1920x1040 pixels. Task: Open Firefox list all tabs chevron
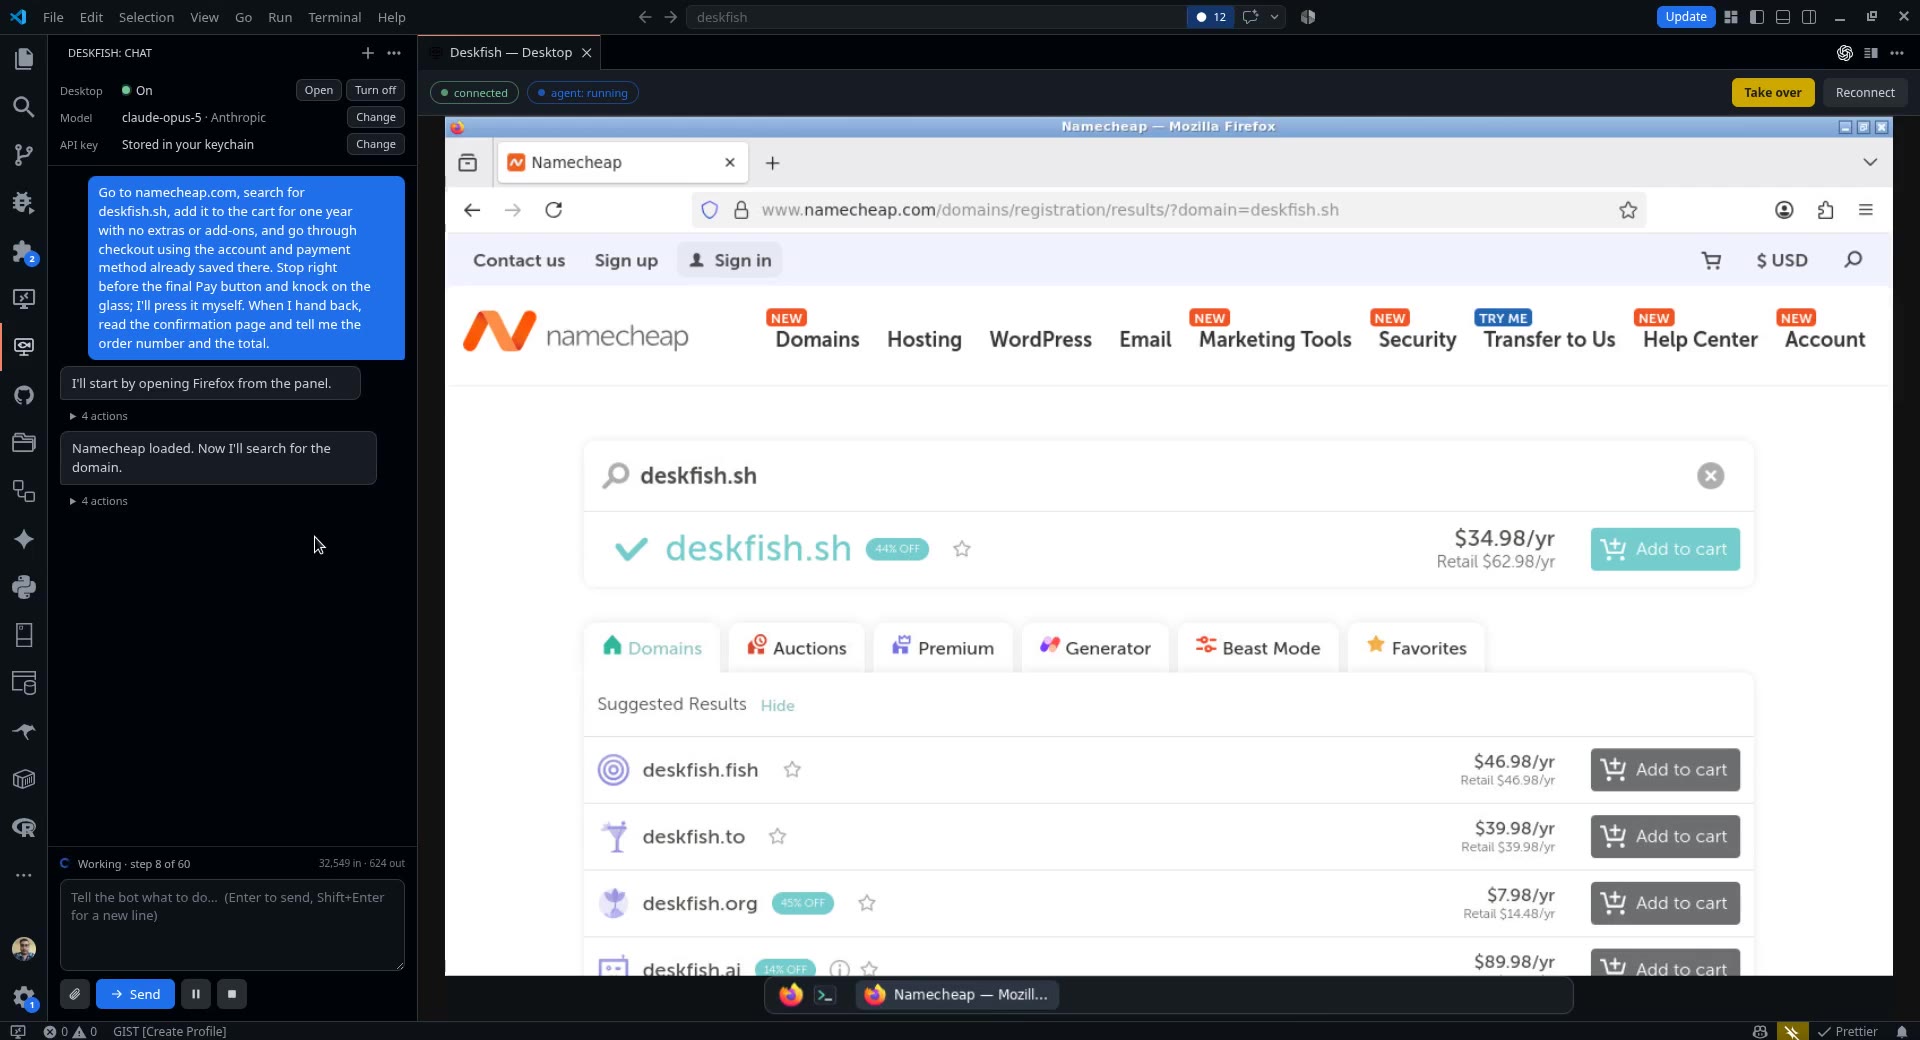[x=1869, y=162]
